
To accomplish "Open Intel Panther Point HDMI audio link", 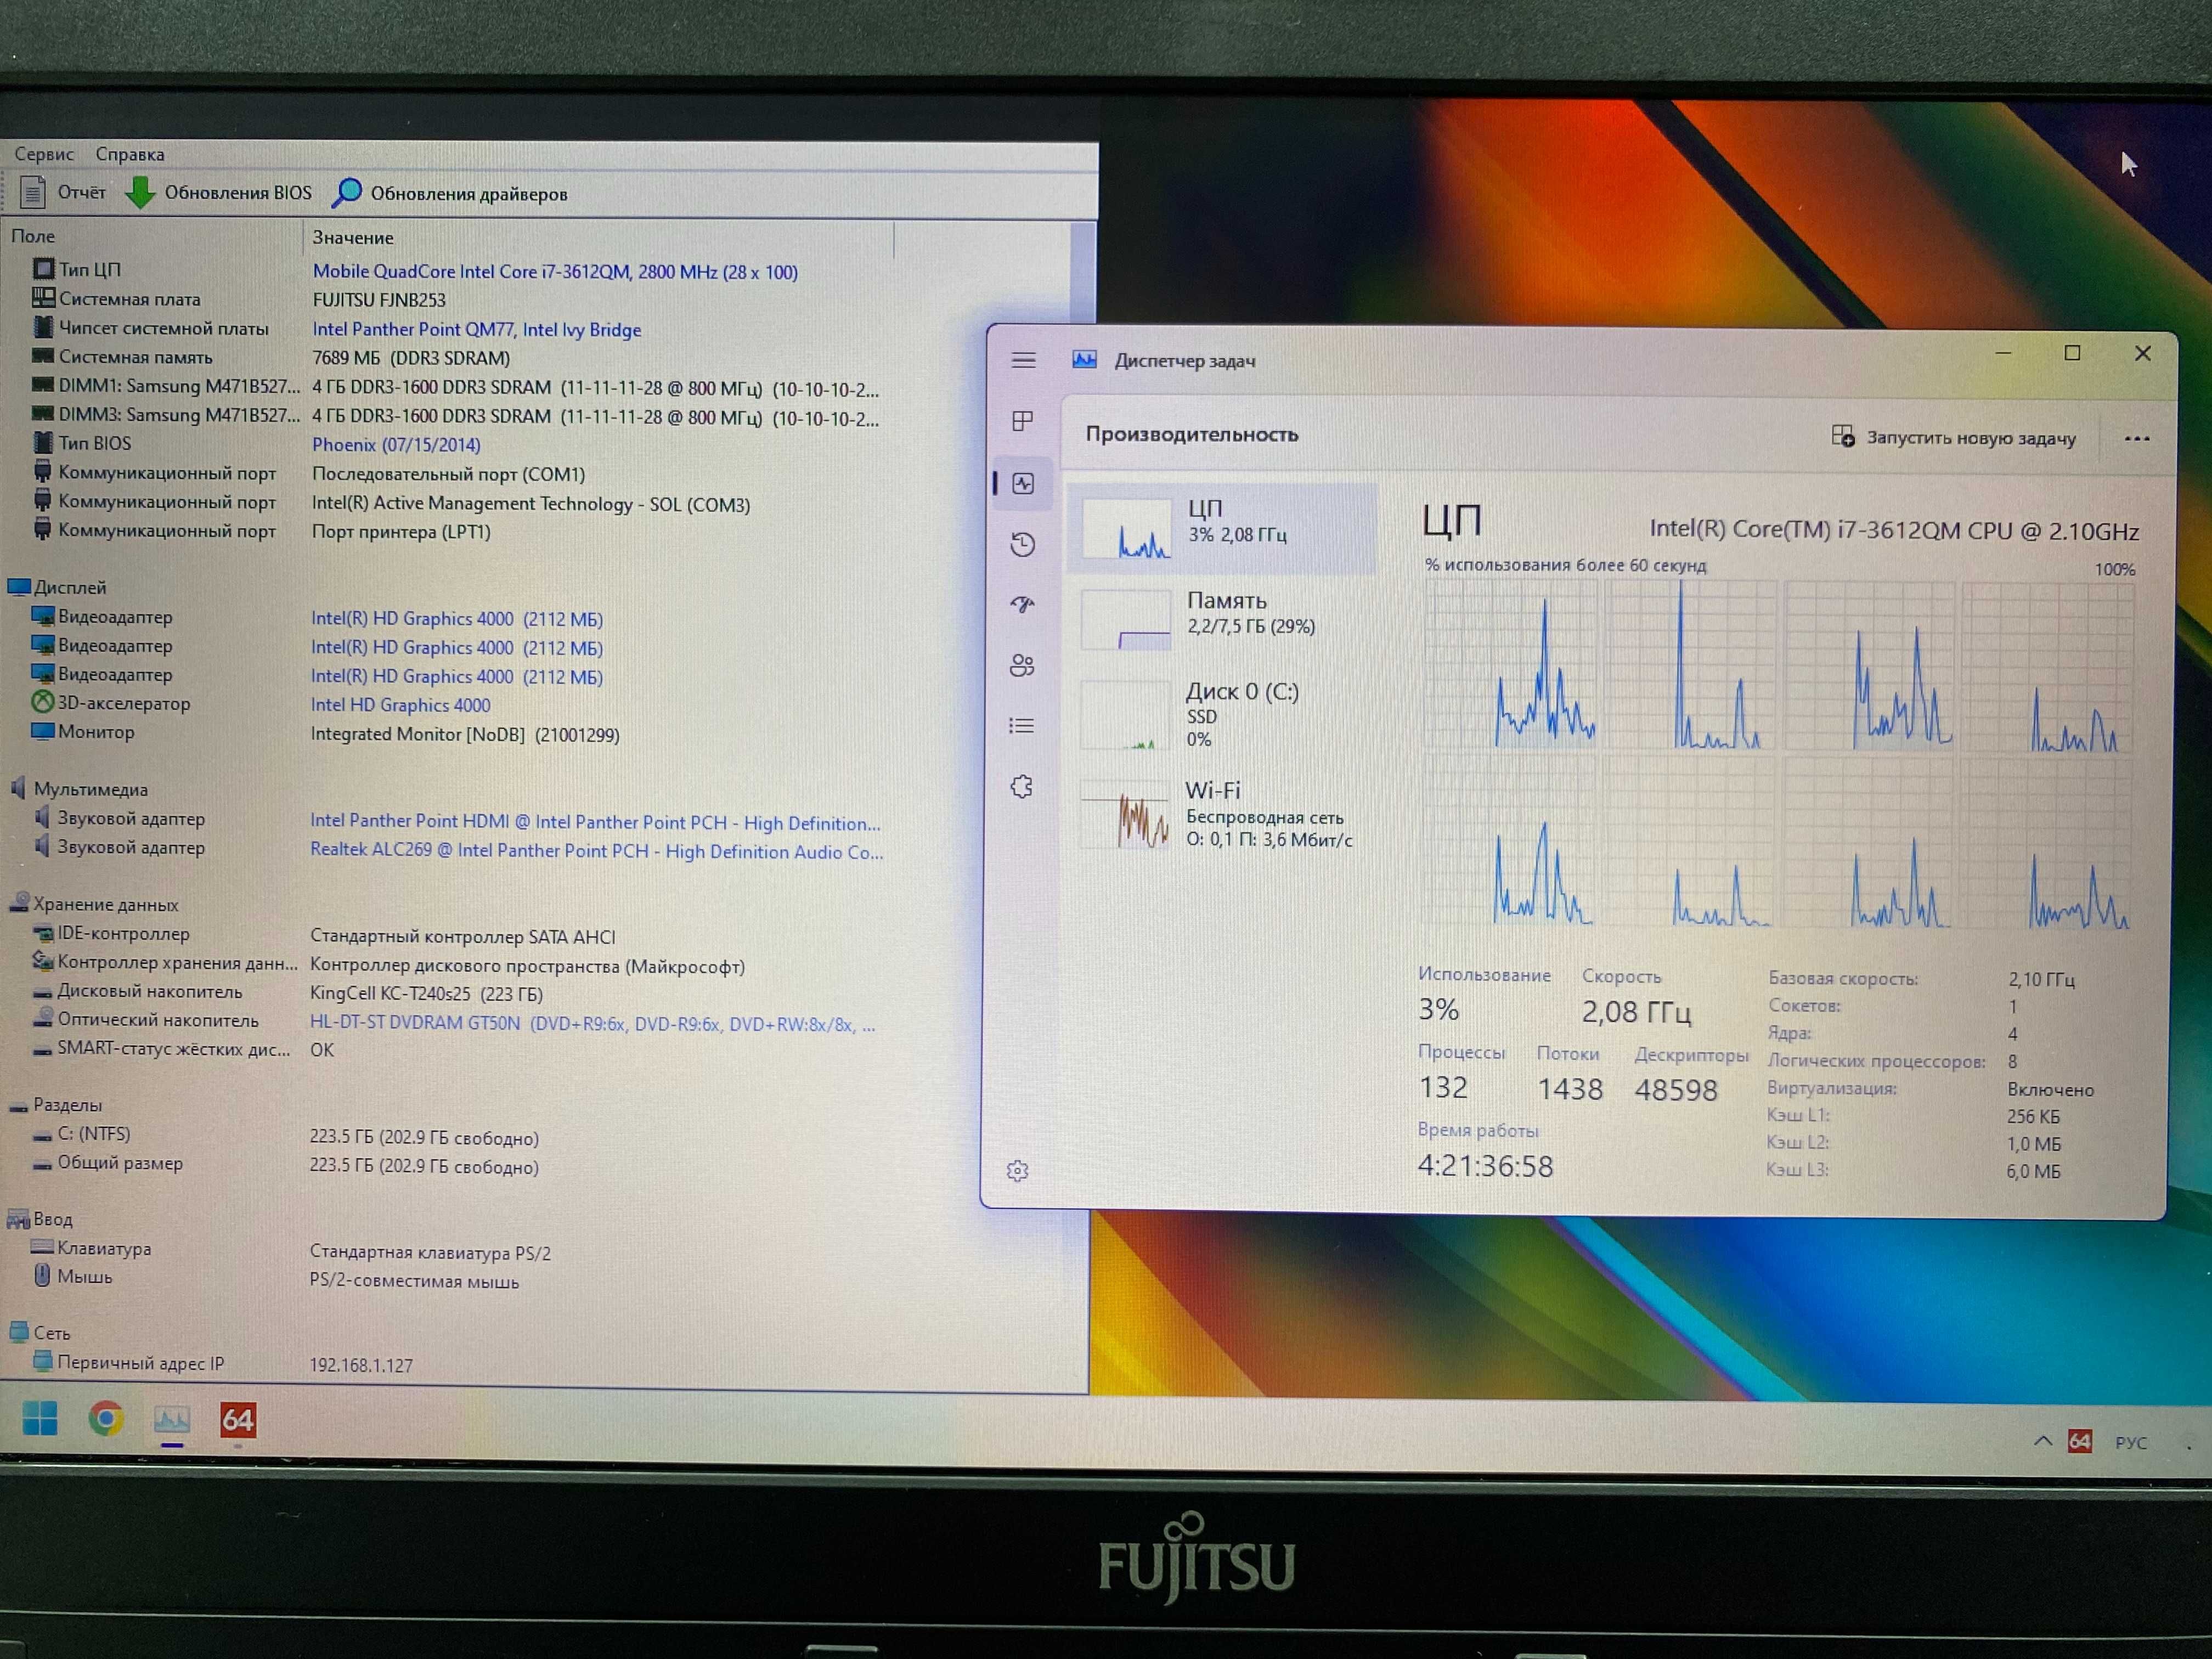I will 595,822.
